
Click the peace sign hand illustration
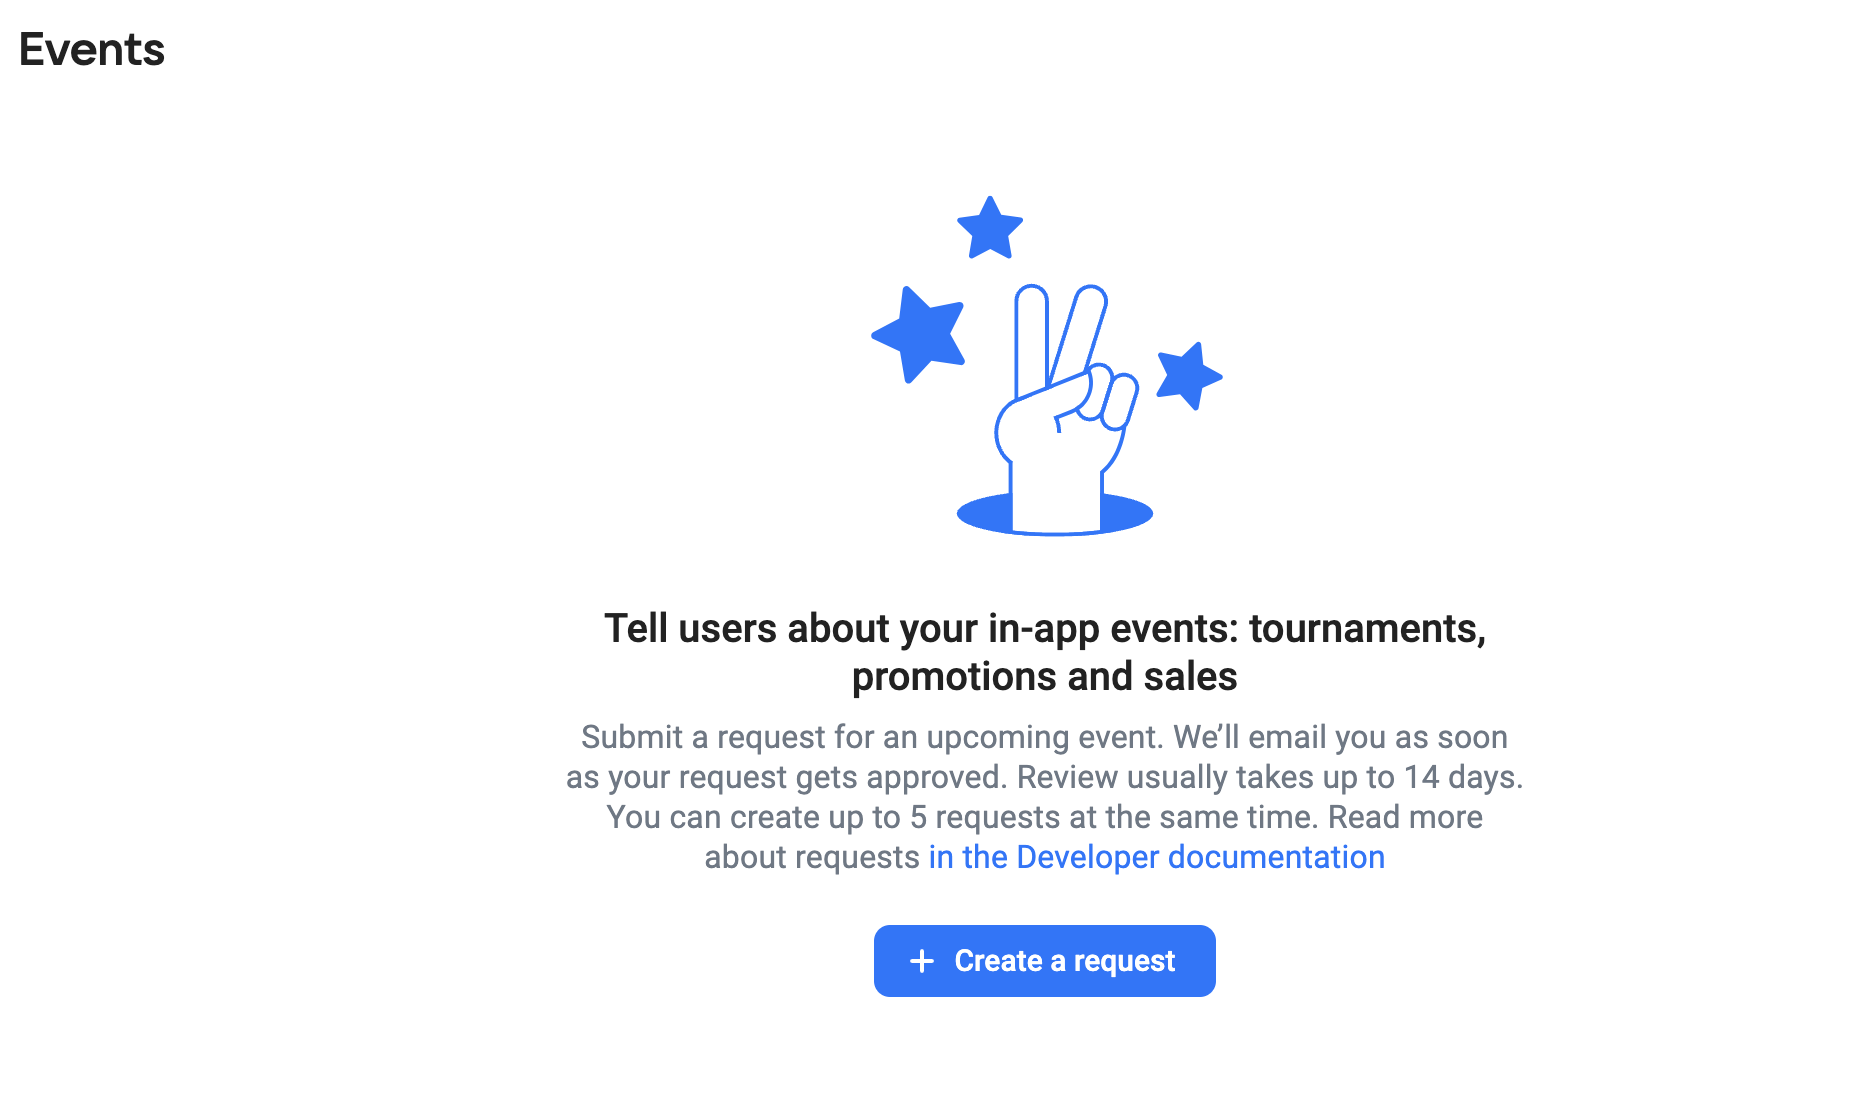click(x=1064, y=408)
